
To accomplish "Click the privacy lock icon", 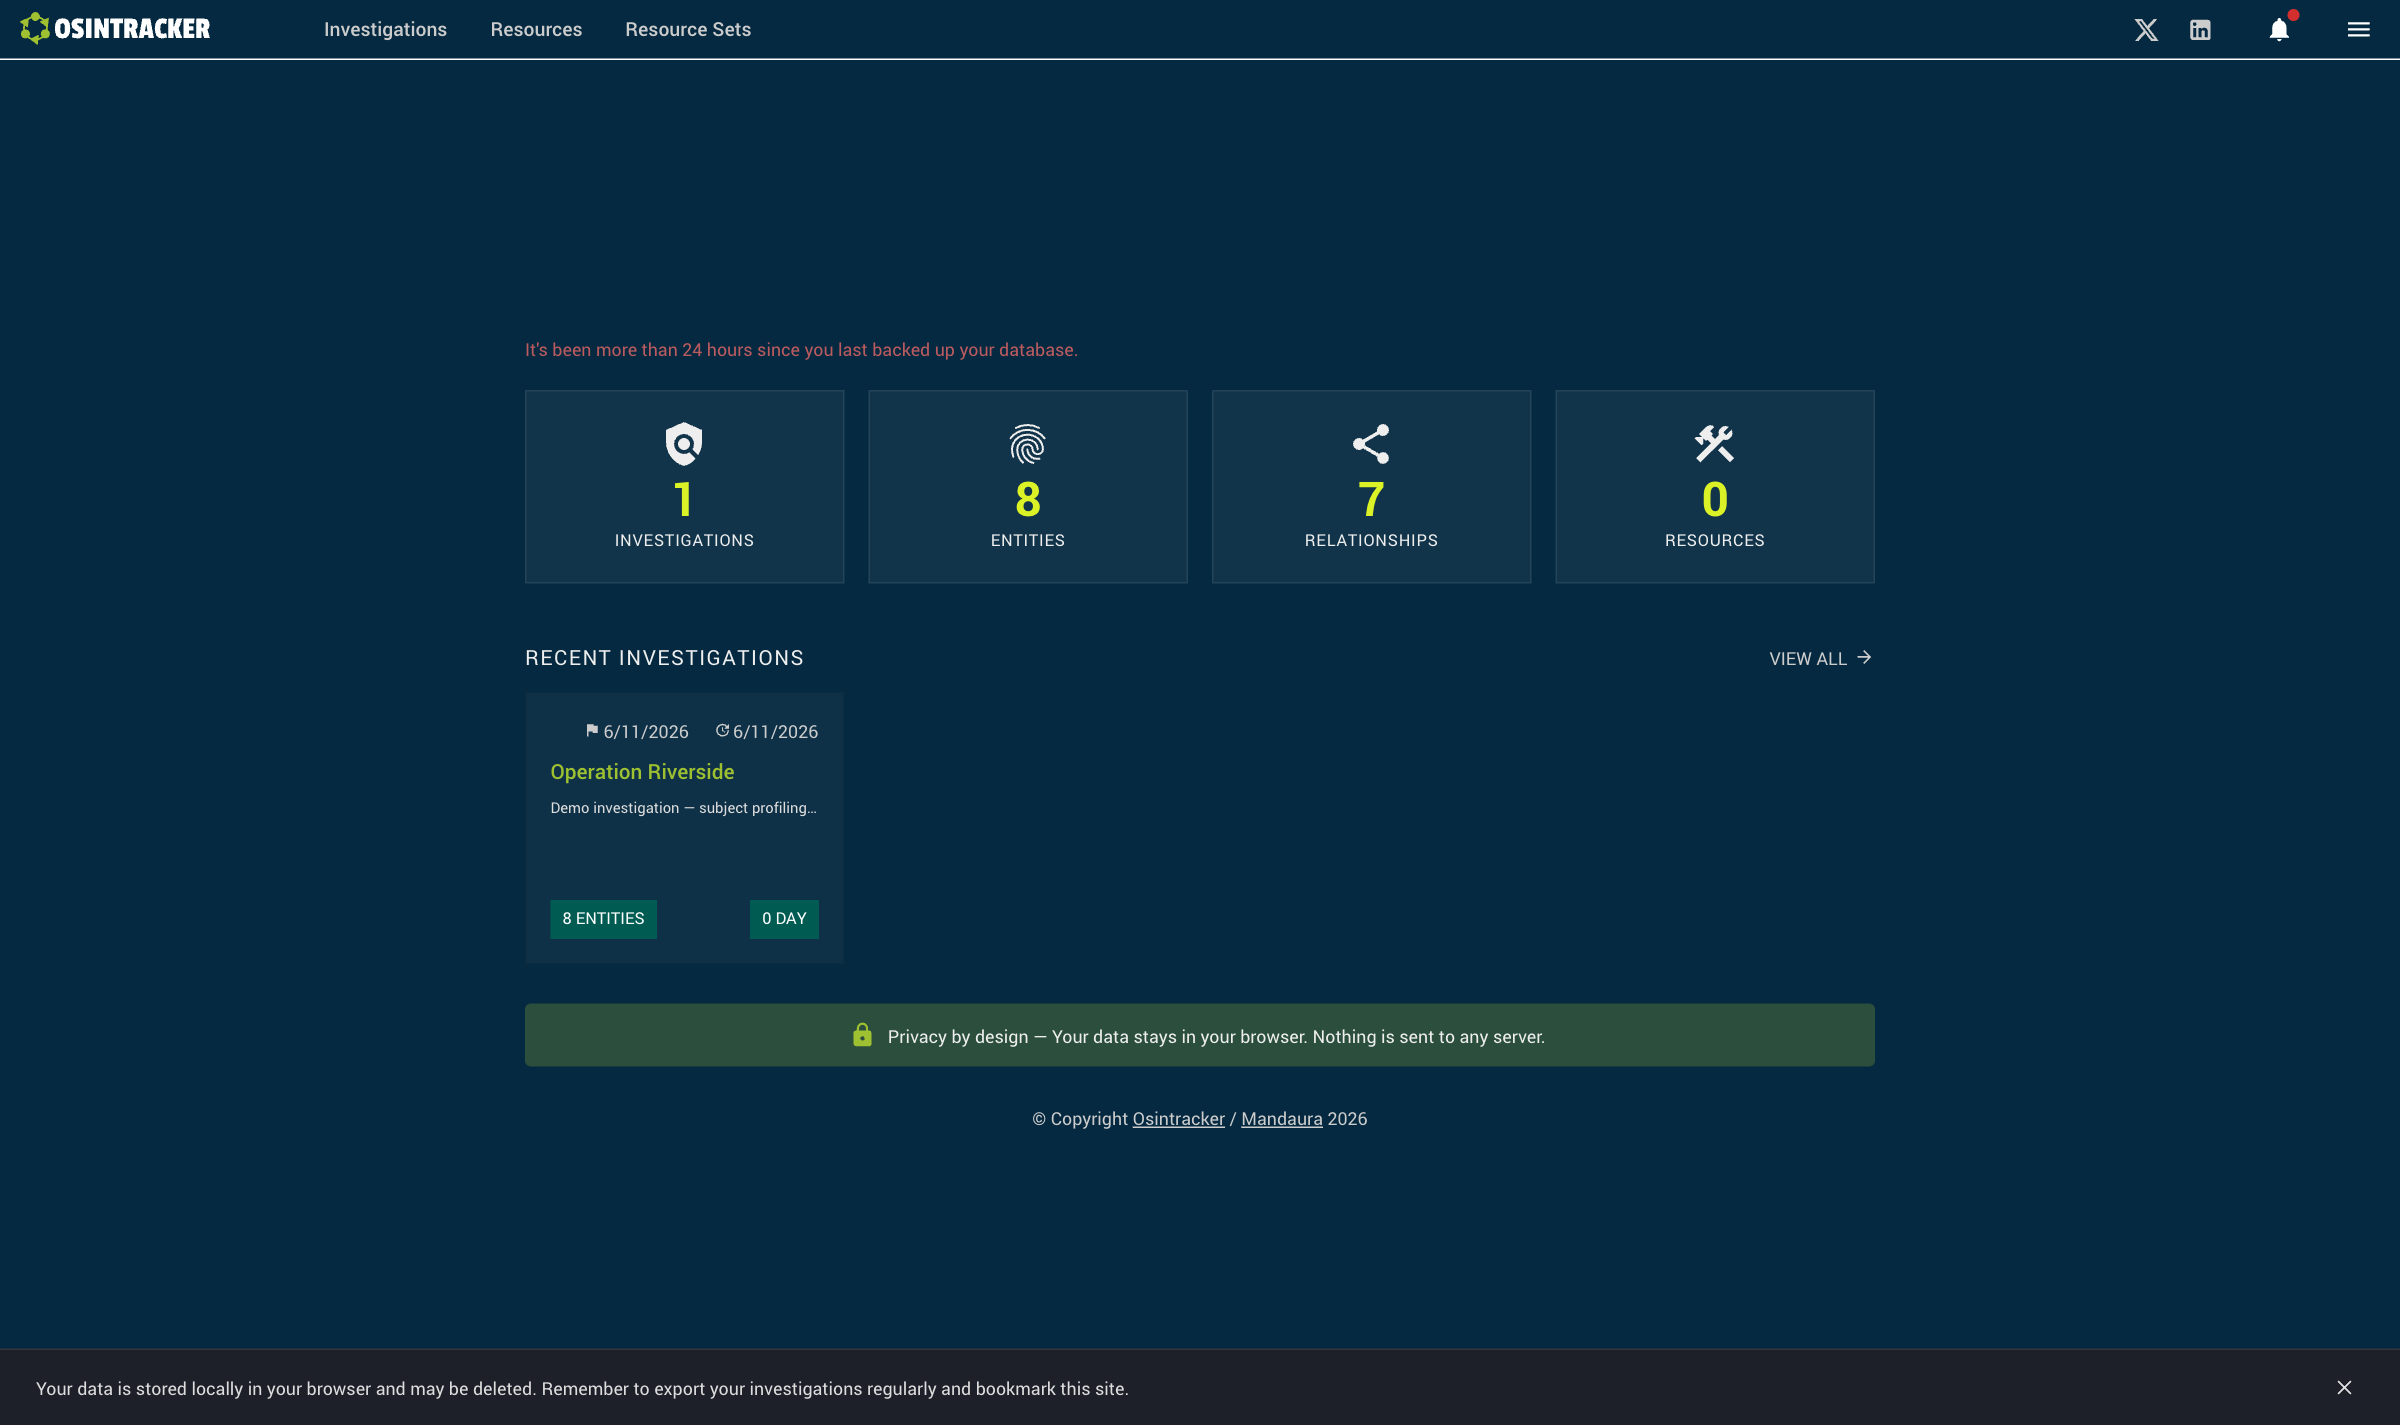I will (862, 1035).
